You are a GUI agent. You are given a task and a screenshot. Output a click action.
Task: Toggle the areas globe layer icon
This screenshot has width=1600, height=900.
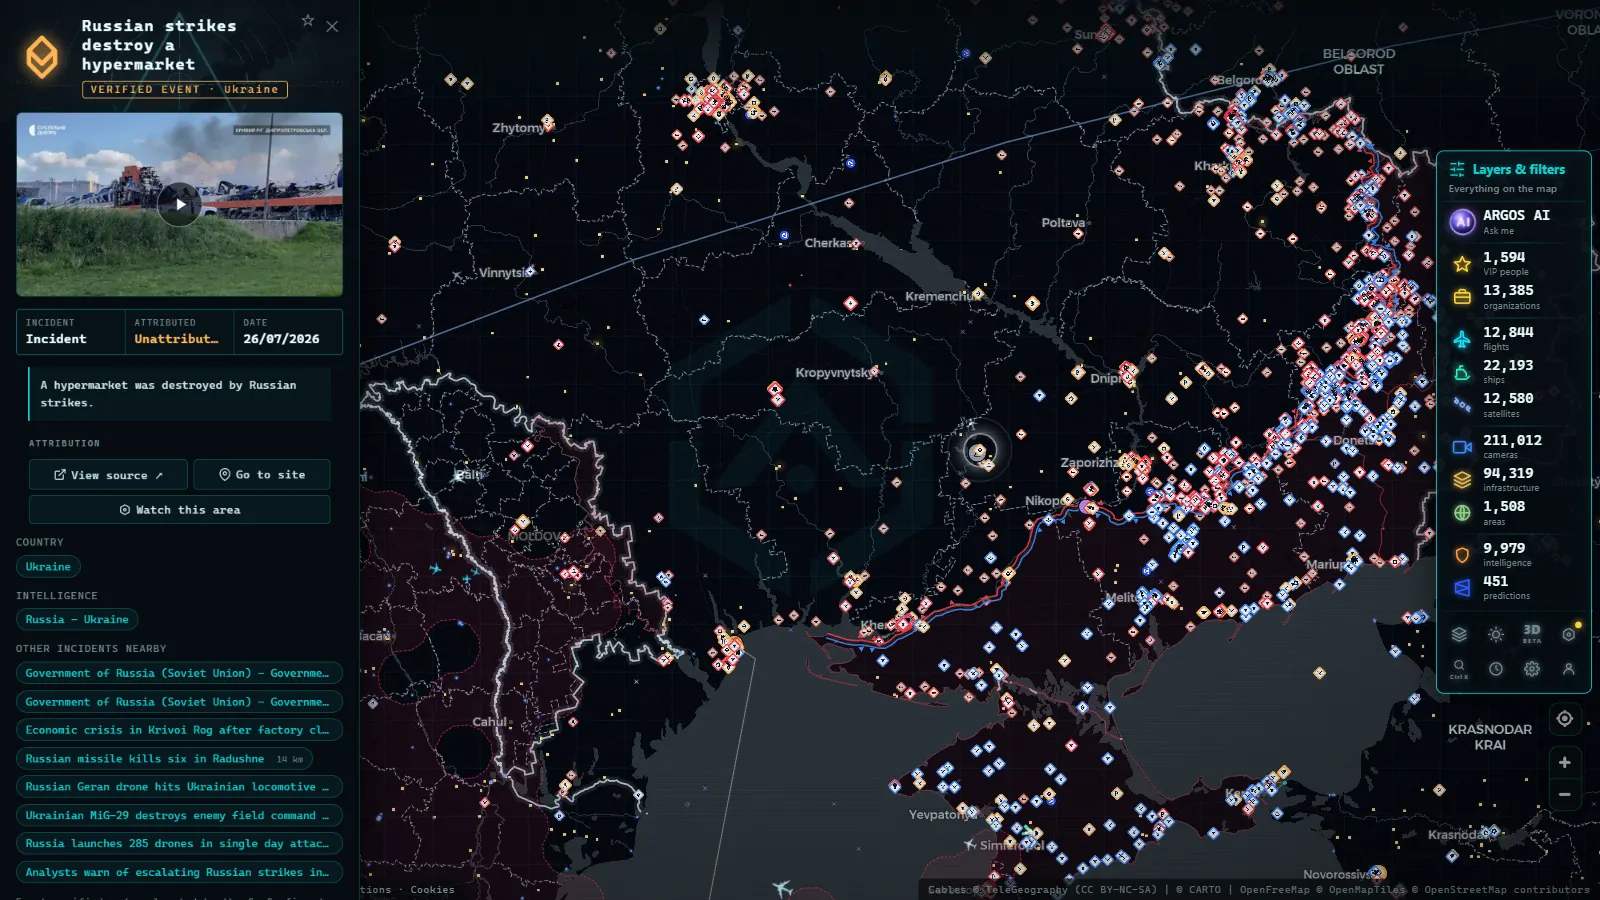pyautogui.click(x=1462, y=513)
